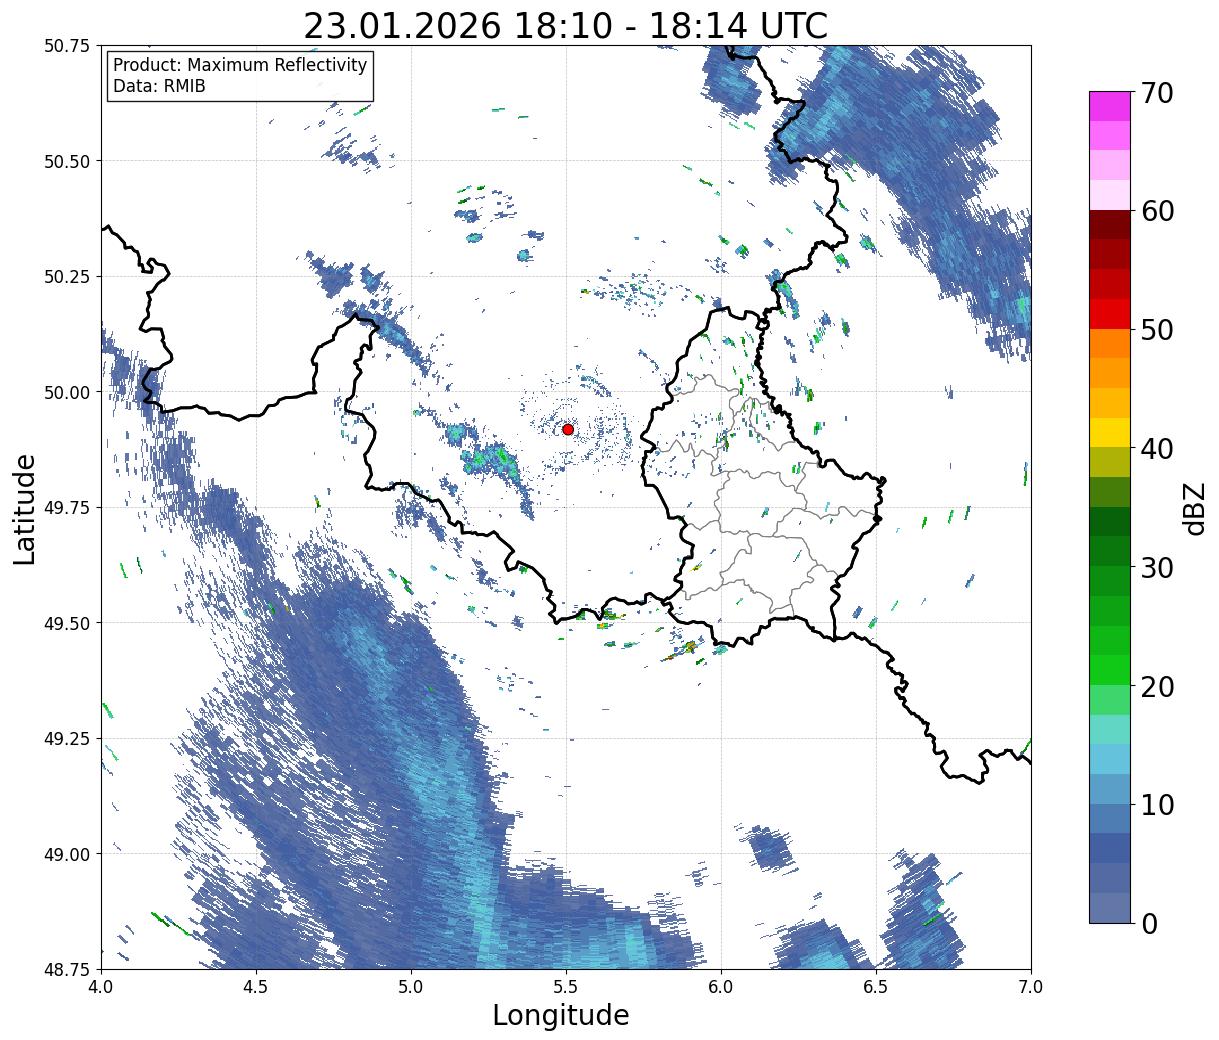Click the colorbar tick value 0

pyautogui.click(x=1148, y=923)
